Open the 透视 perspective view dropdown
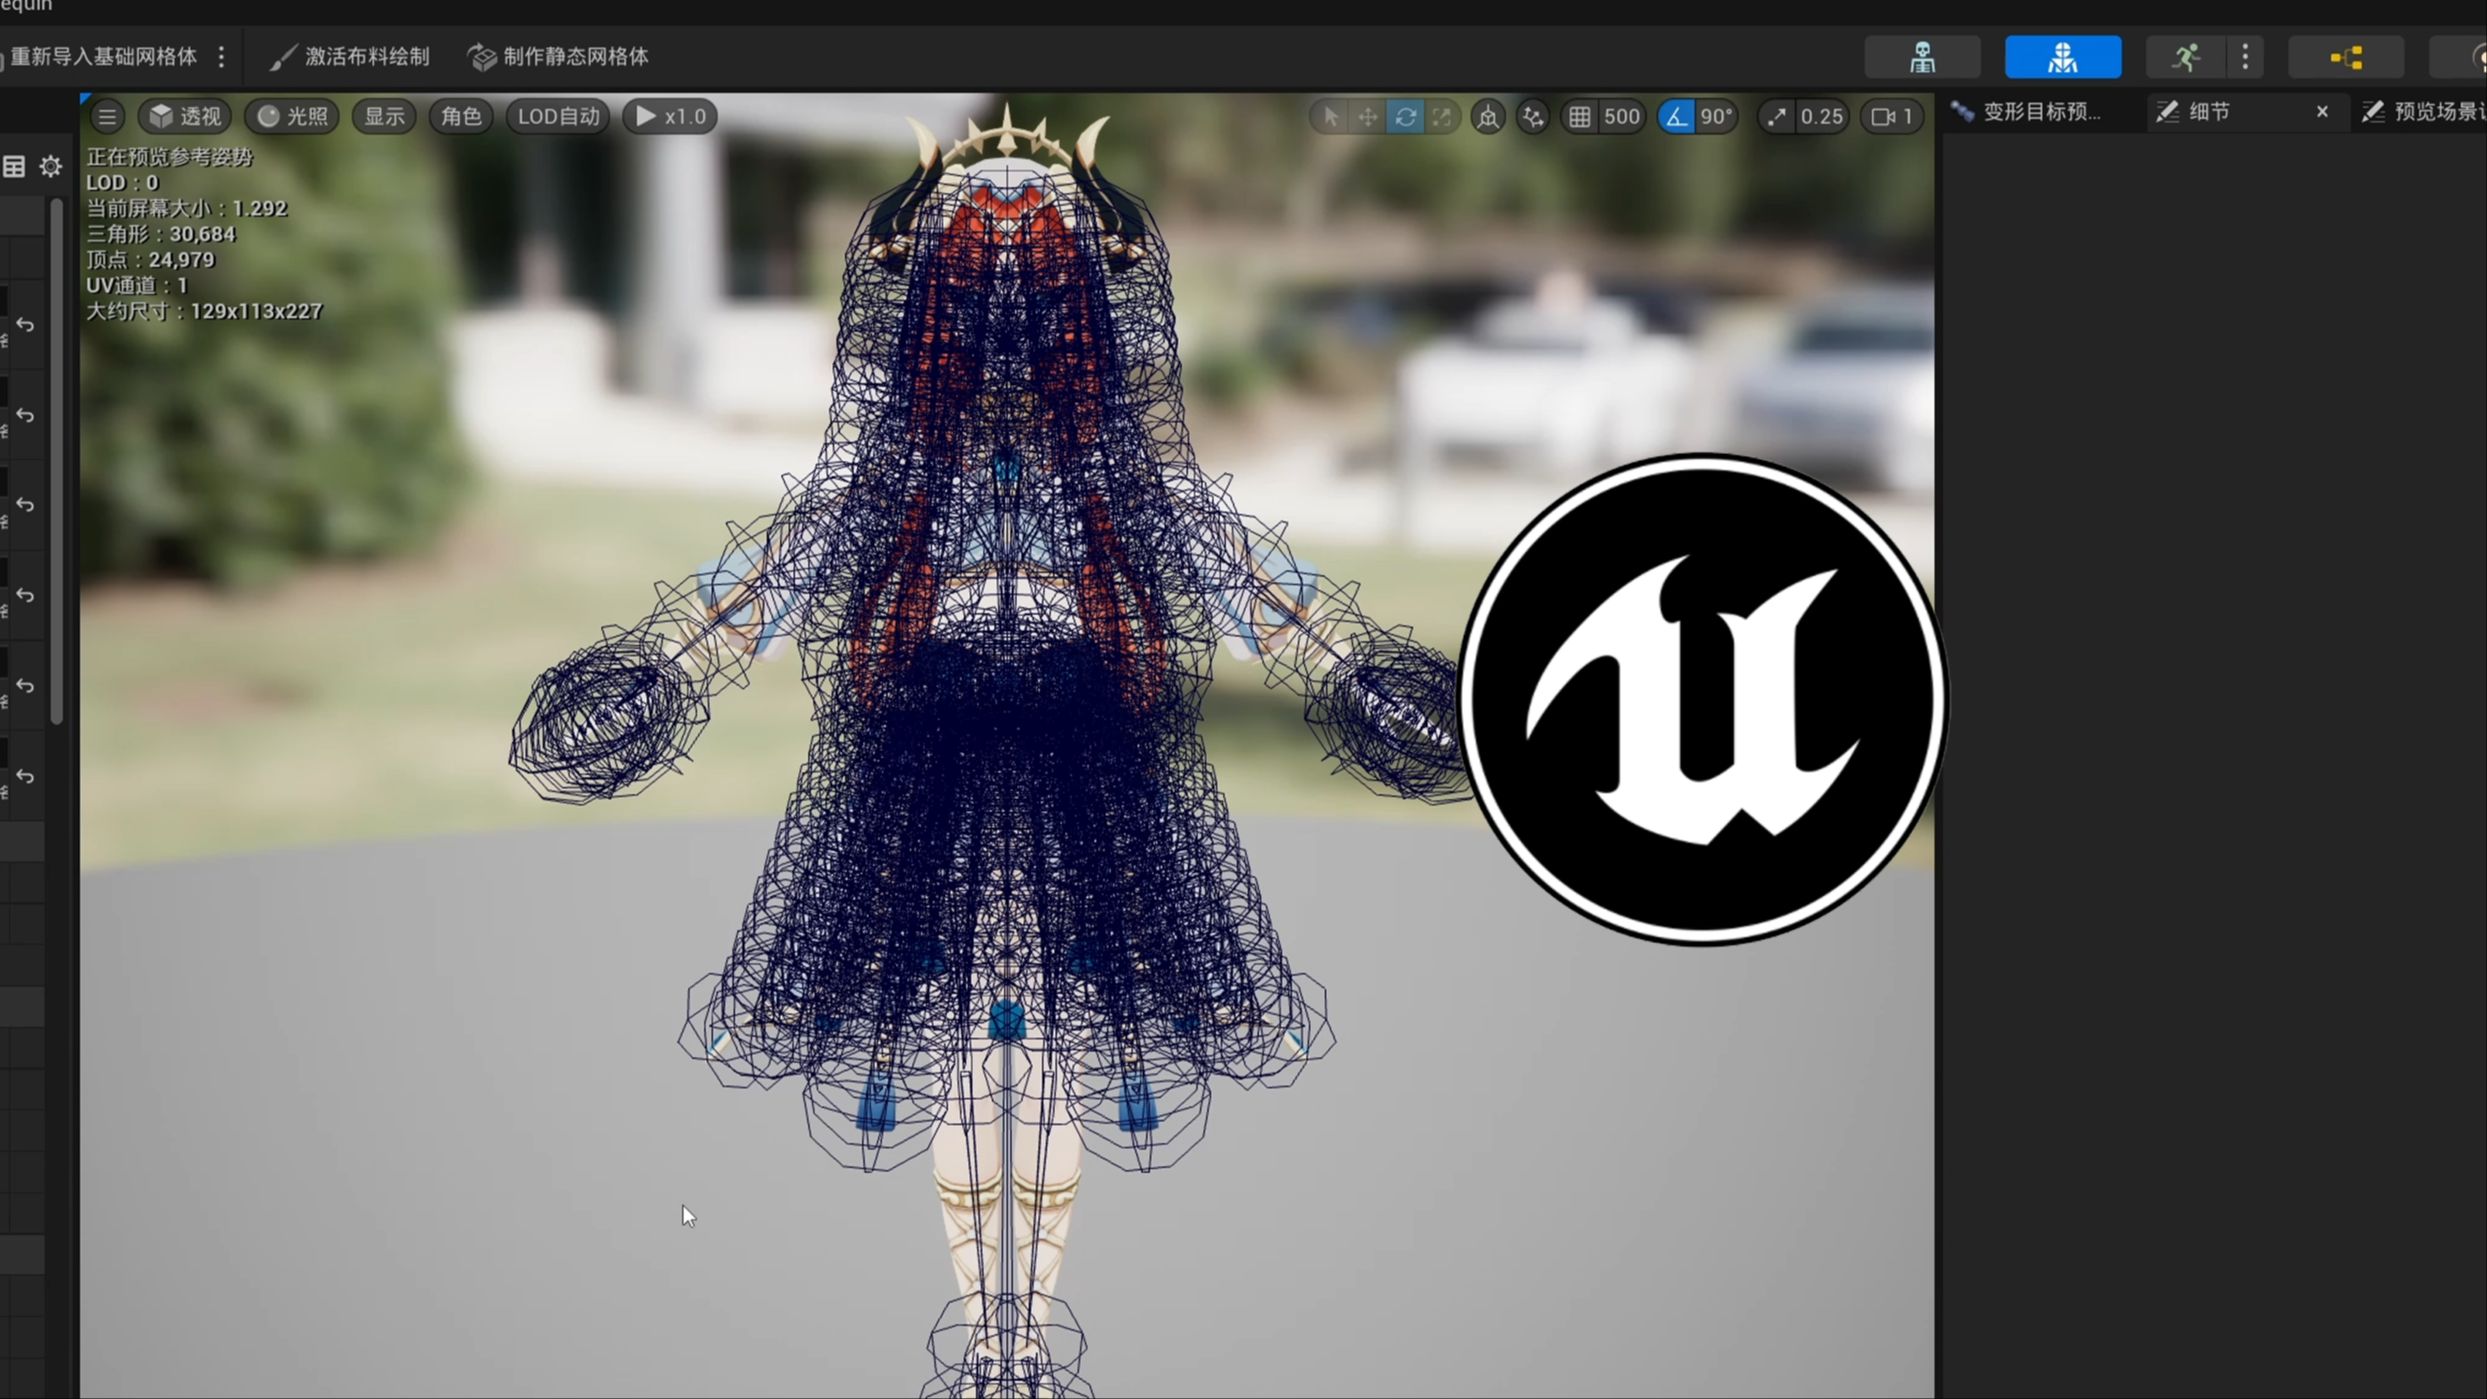This screenshot has height=1399, width=2487. (185, 117)
